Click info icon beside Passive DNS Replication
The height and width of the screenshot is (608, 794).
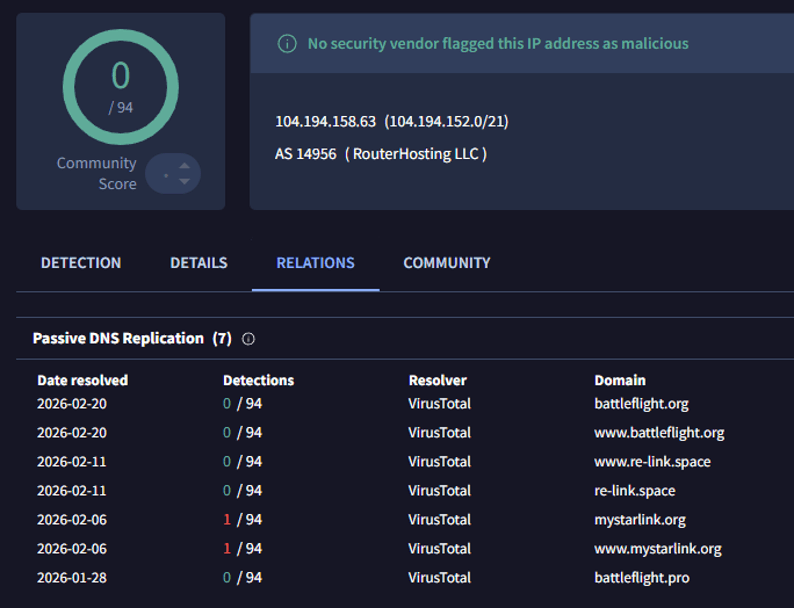click(248, 339)
